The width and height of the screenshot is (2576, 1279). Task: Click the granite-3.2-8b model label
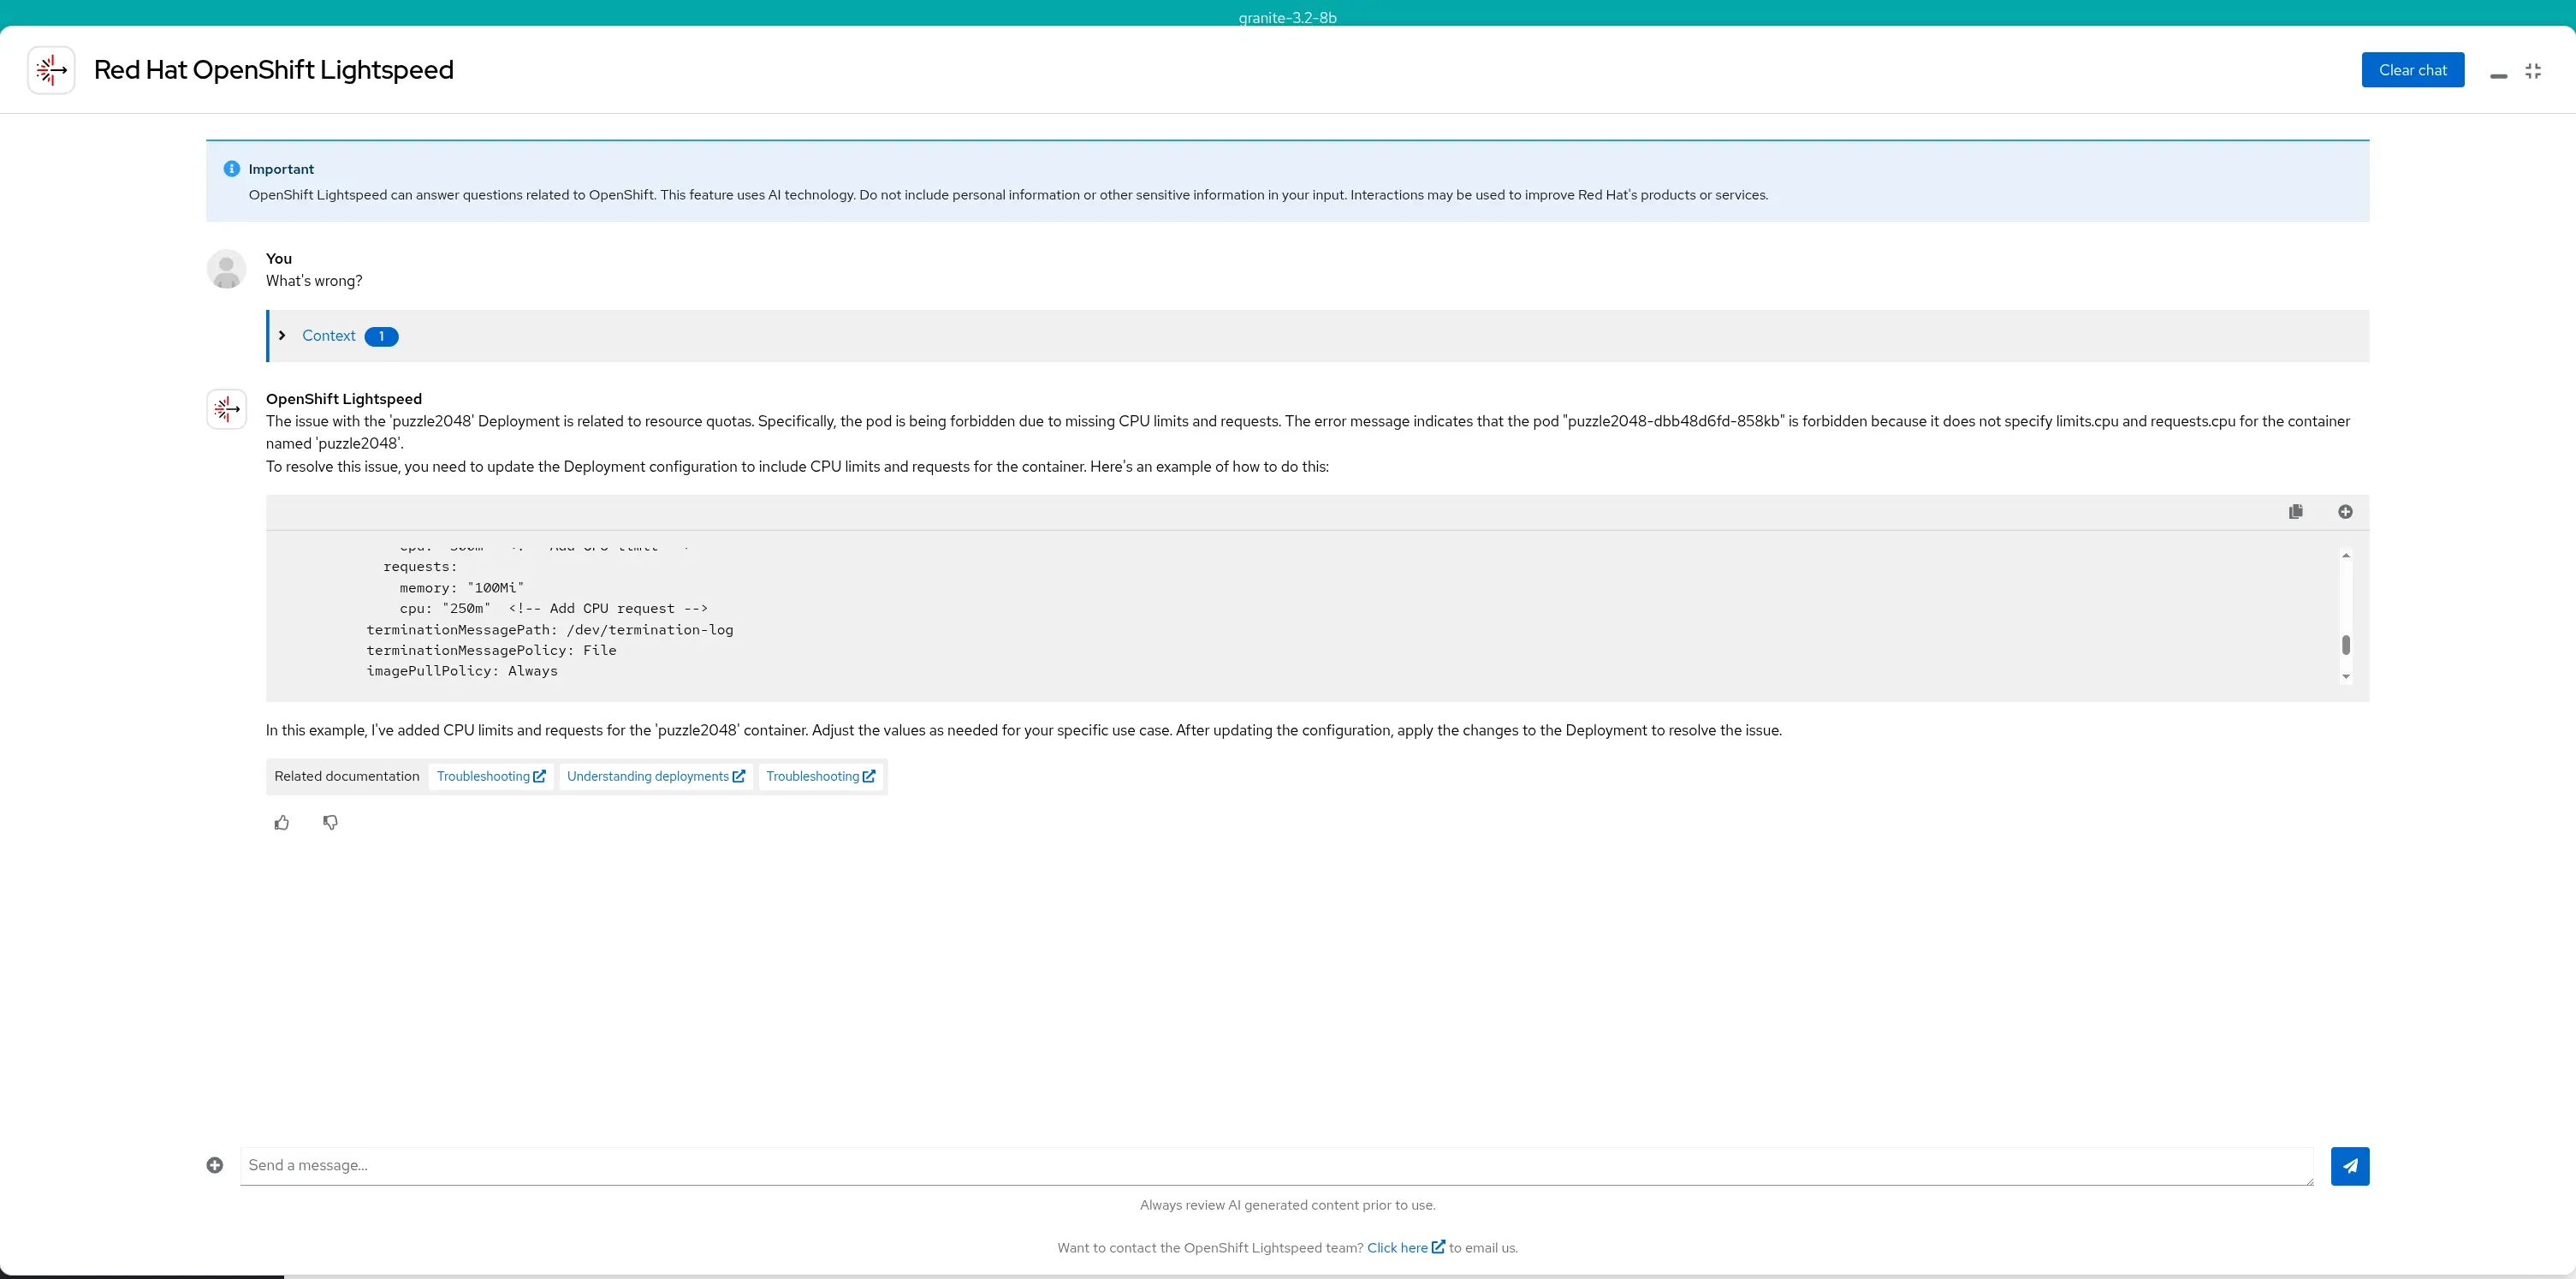pyautogui.click(x=1287, y=17)
